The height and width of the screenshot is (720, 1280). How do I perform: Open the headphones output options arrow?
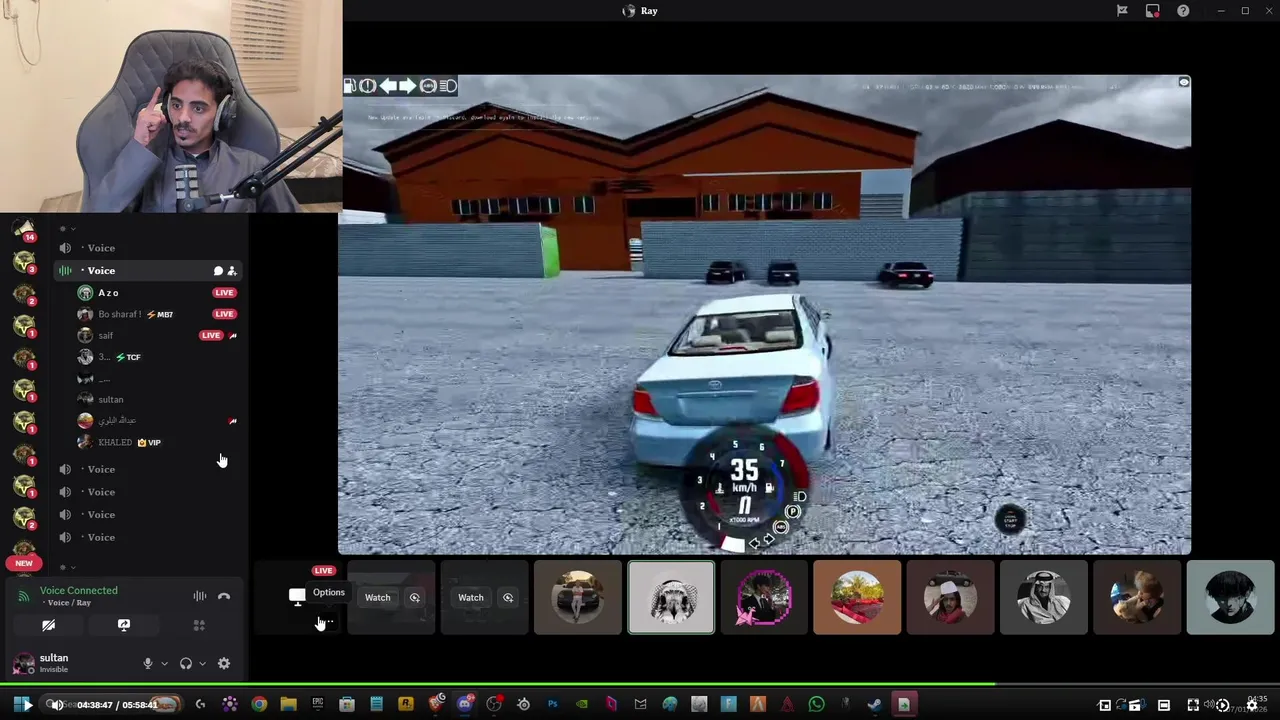(202, 664)
